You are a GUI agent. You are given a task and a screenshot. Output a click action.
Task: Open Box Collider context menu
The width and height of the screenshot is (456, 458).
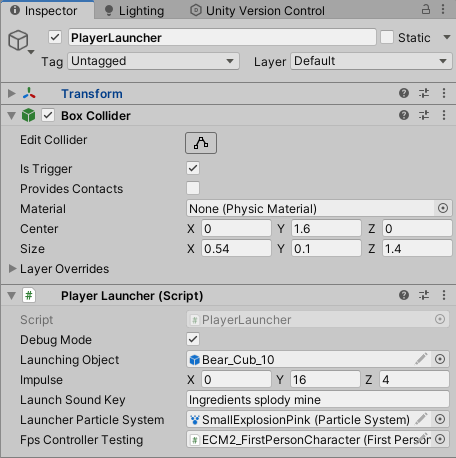pyautogui.click(x=444, y=115)
